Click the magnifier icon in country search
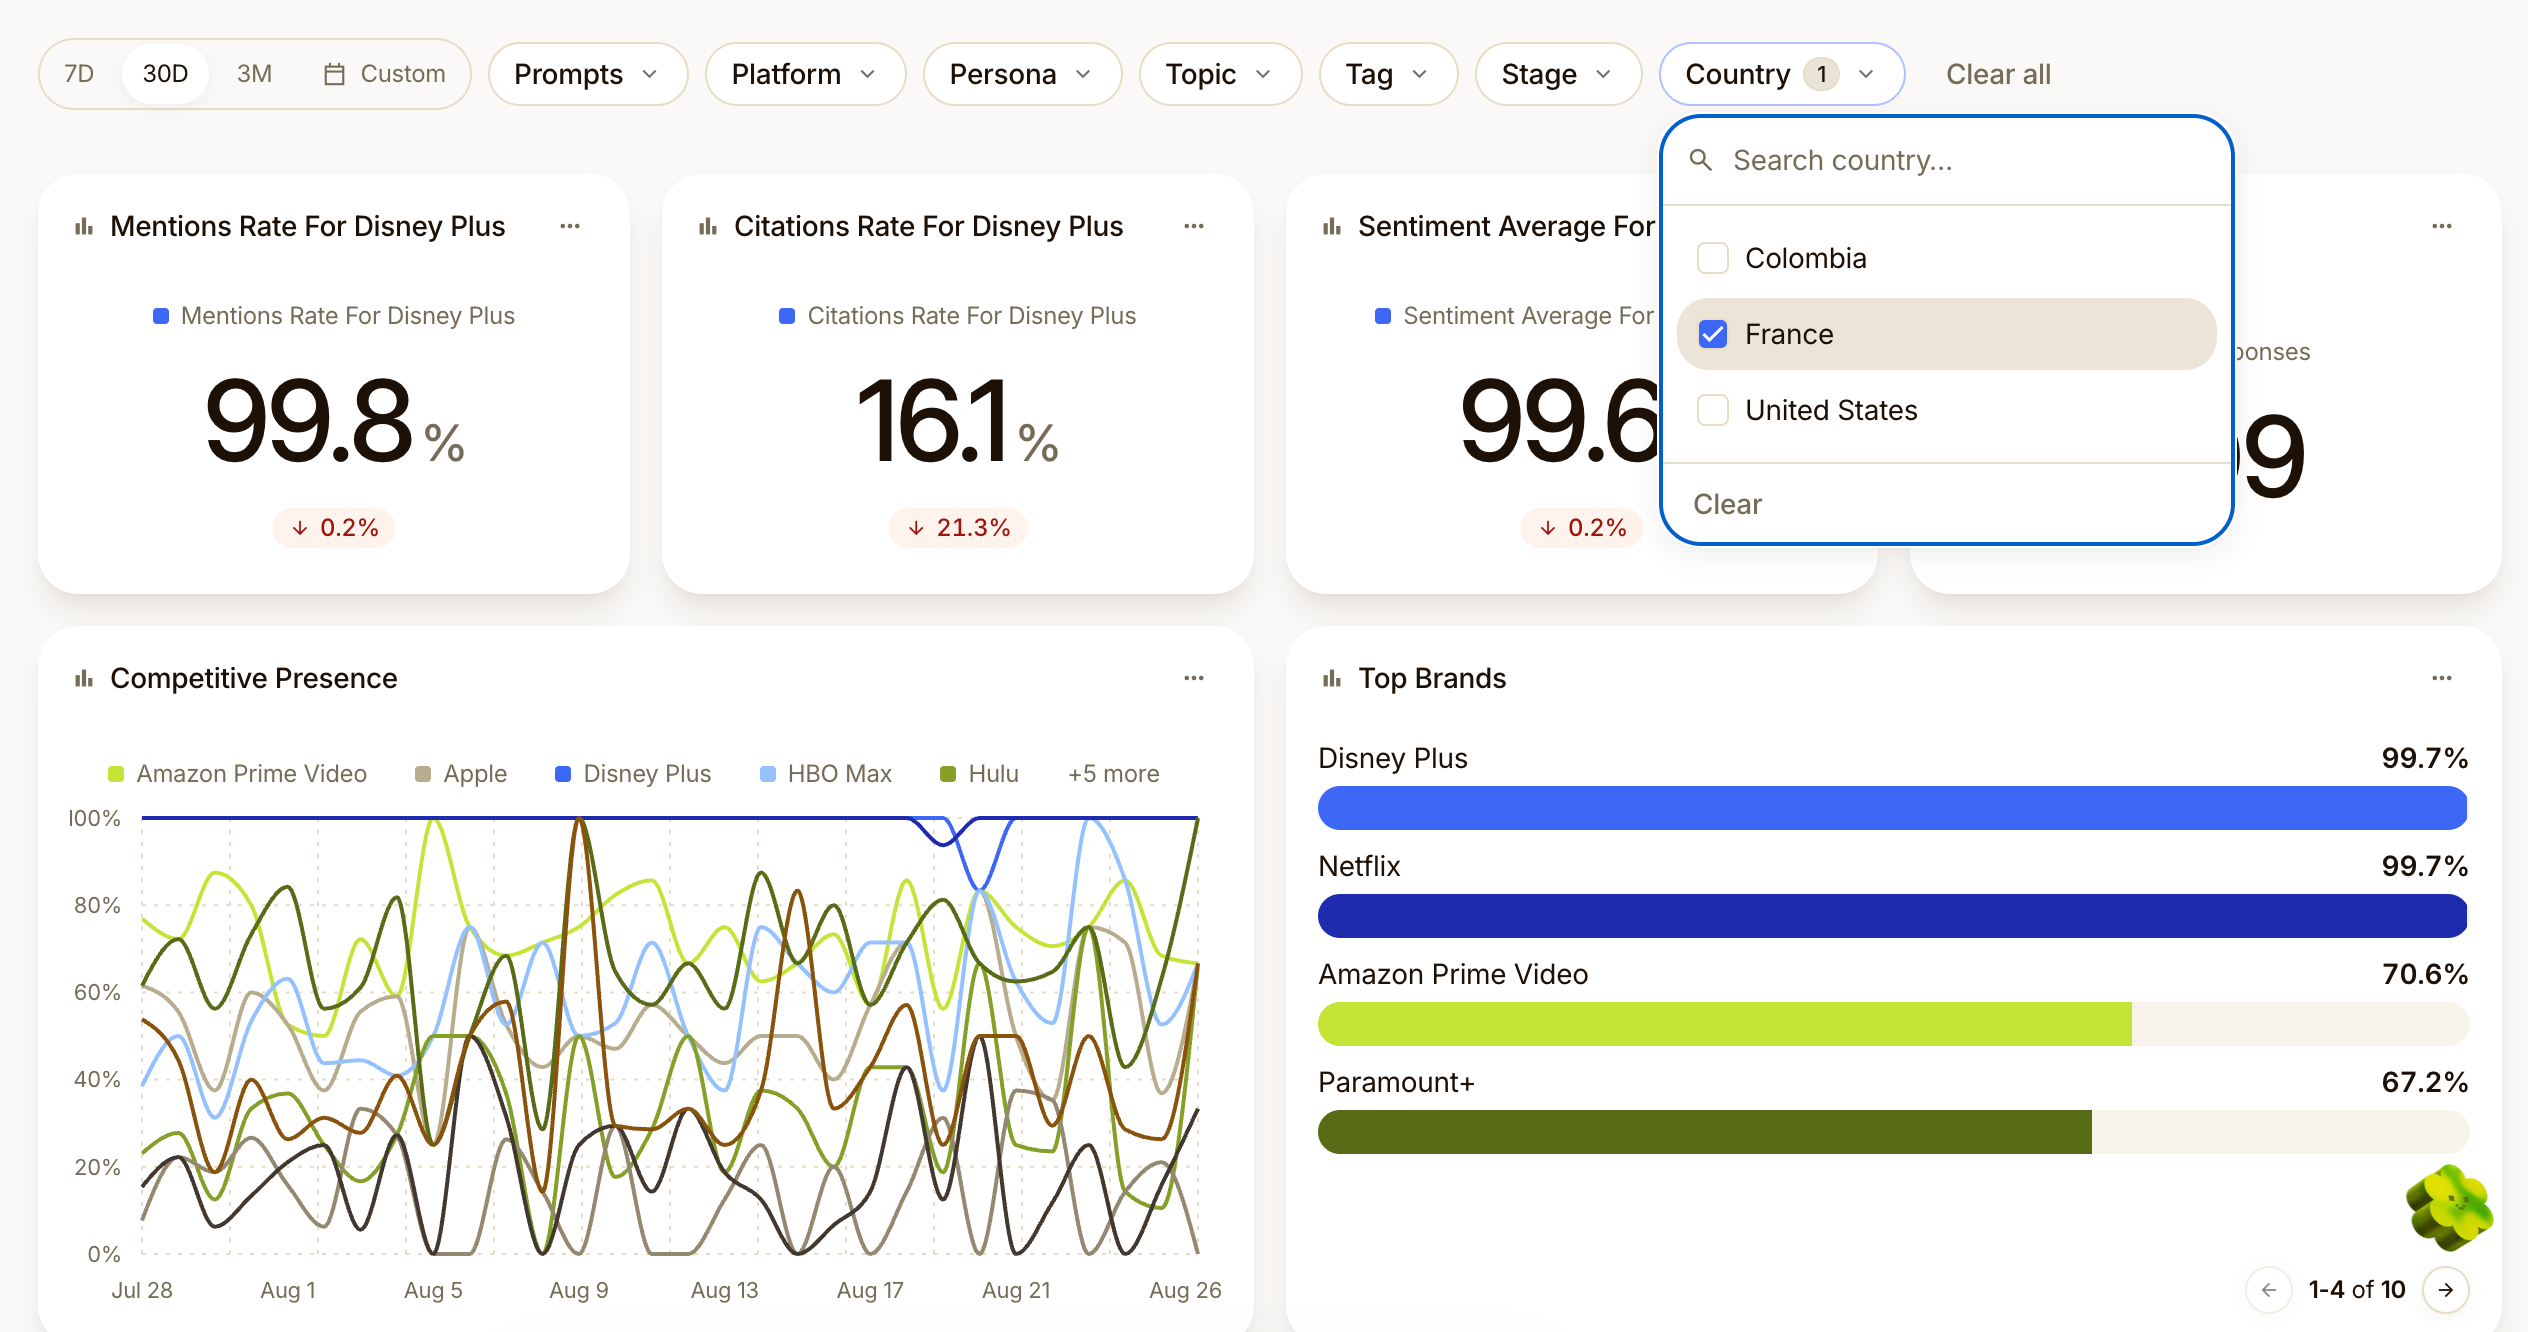Screen dimensions: 2528x1332 [x=1701, y=160]
